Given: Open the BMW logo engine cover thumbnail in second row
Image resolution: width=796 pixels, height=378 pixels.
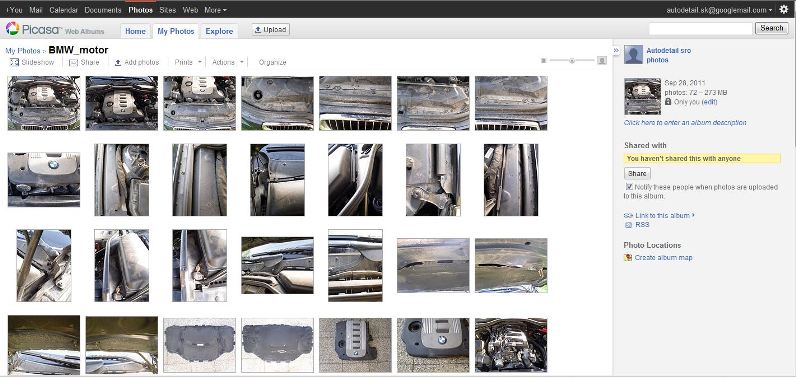Looking at the screenshot, I should (x=44, y=180).
